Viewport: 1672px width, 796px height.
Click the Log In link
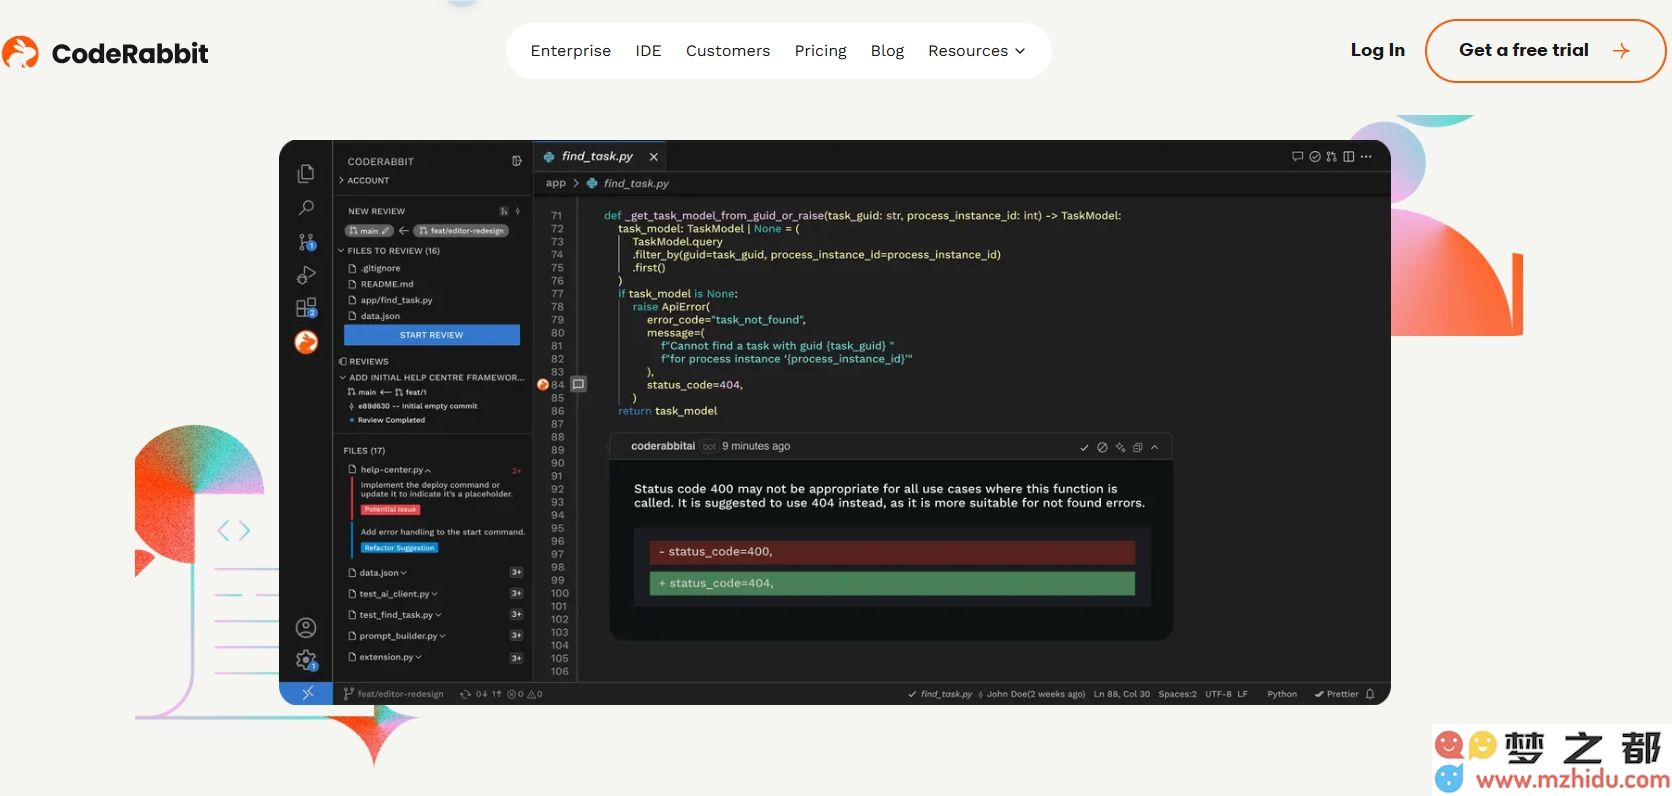1378,50
